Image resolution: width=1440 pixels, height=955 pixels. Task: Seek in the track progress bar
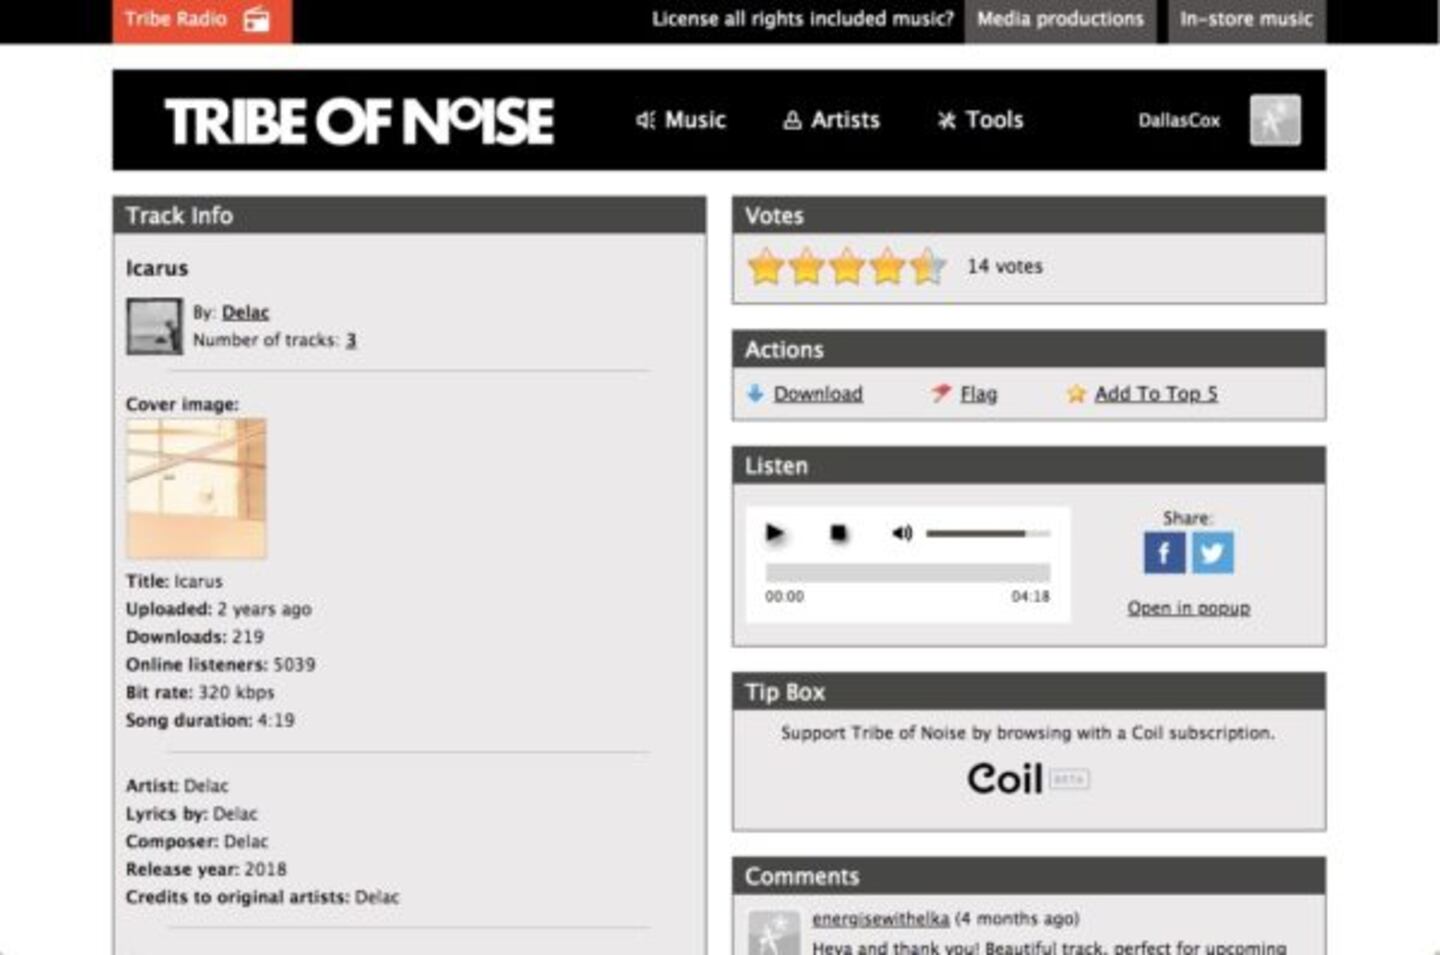[x=908, y=572]
